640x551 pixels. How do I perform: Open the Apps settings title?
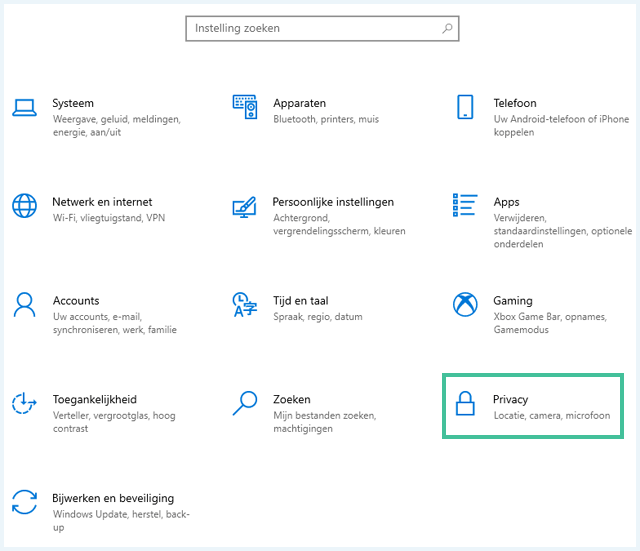(506, 202)
